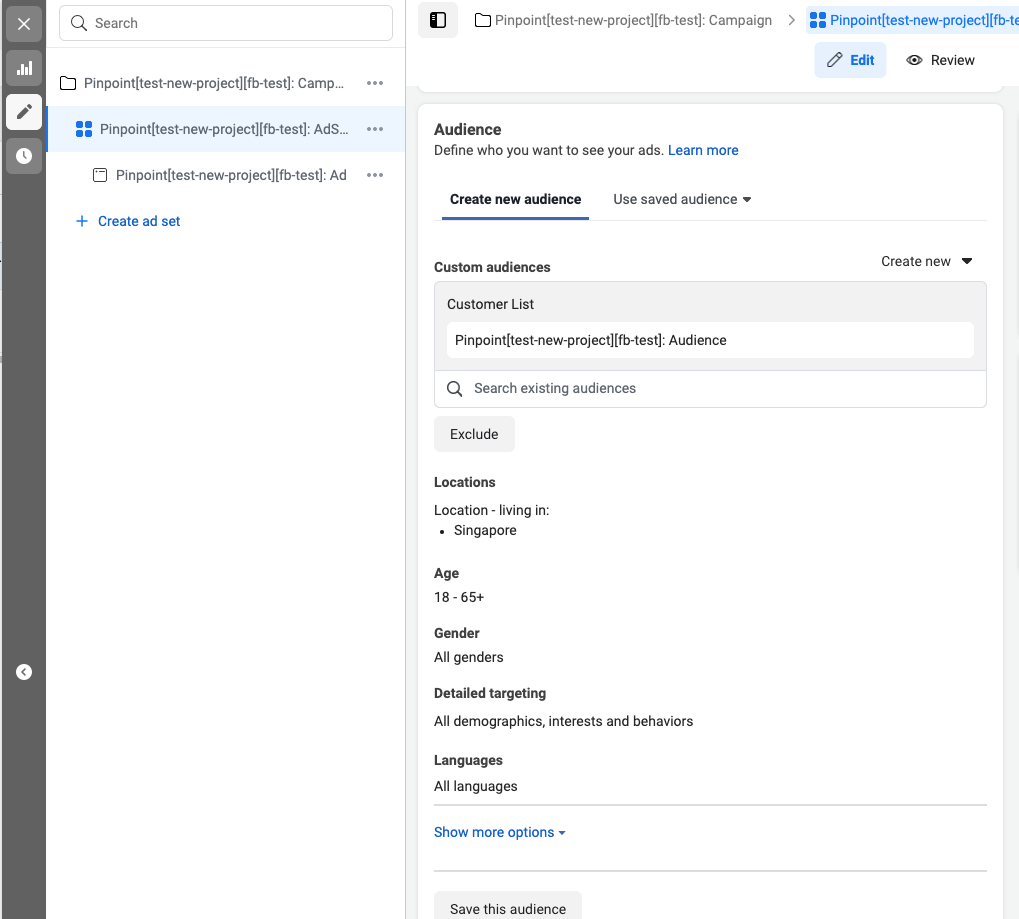This screenshot has height=919, width=1019.
Task: Close the editor with the X icon
Action: pyautogui.click(x=24, y=24)
